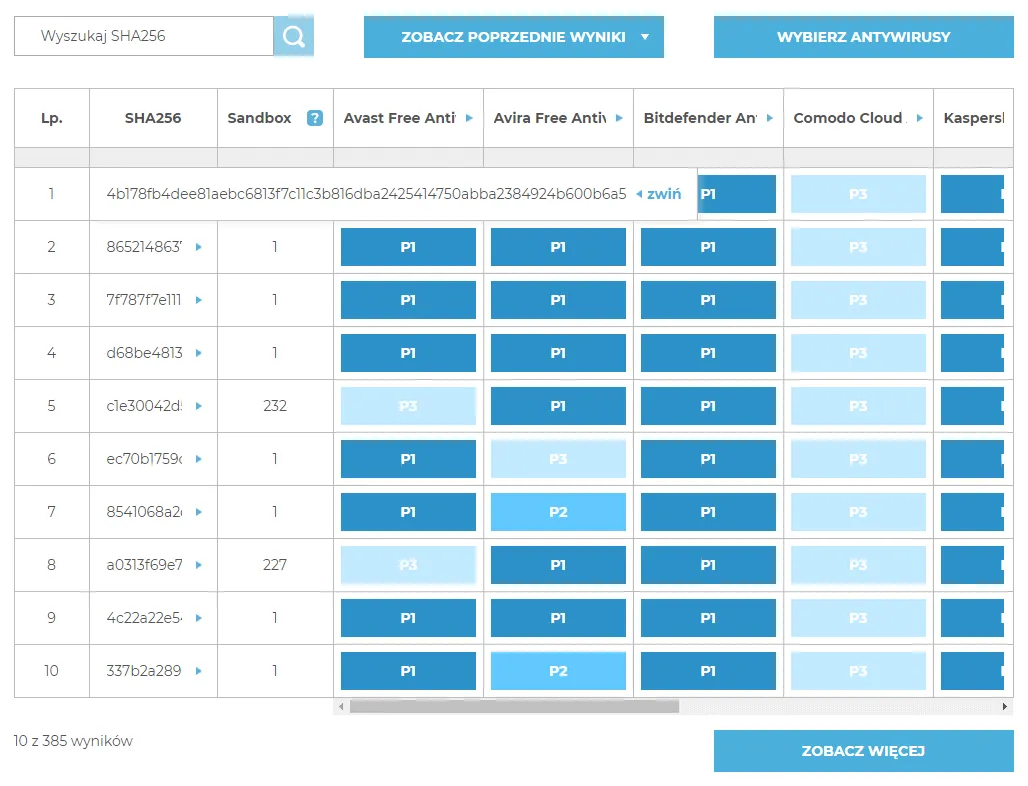Expand the SHA256 hash in row 2
1028x786 pixels.
click(x=199, y=247)
